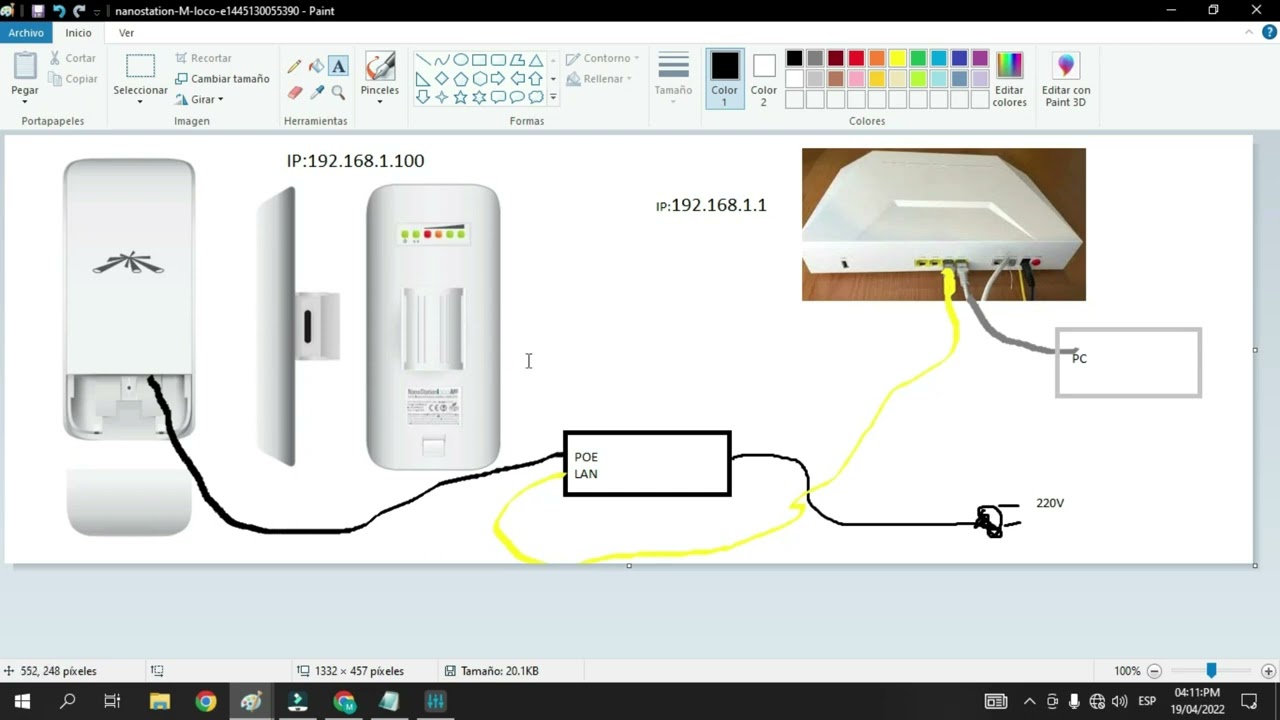Viewport: 1280px width, 720px height.
Task: Click the zoom slider handle
Action: tap(1211, 671)
